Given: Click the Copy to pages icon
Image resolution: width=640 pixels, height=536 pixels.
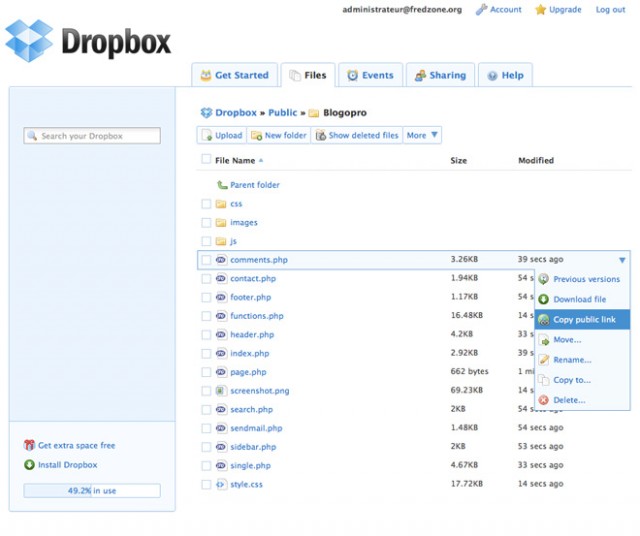Looking at the screenshot, I should 544,380.
